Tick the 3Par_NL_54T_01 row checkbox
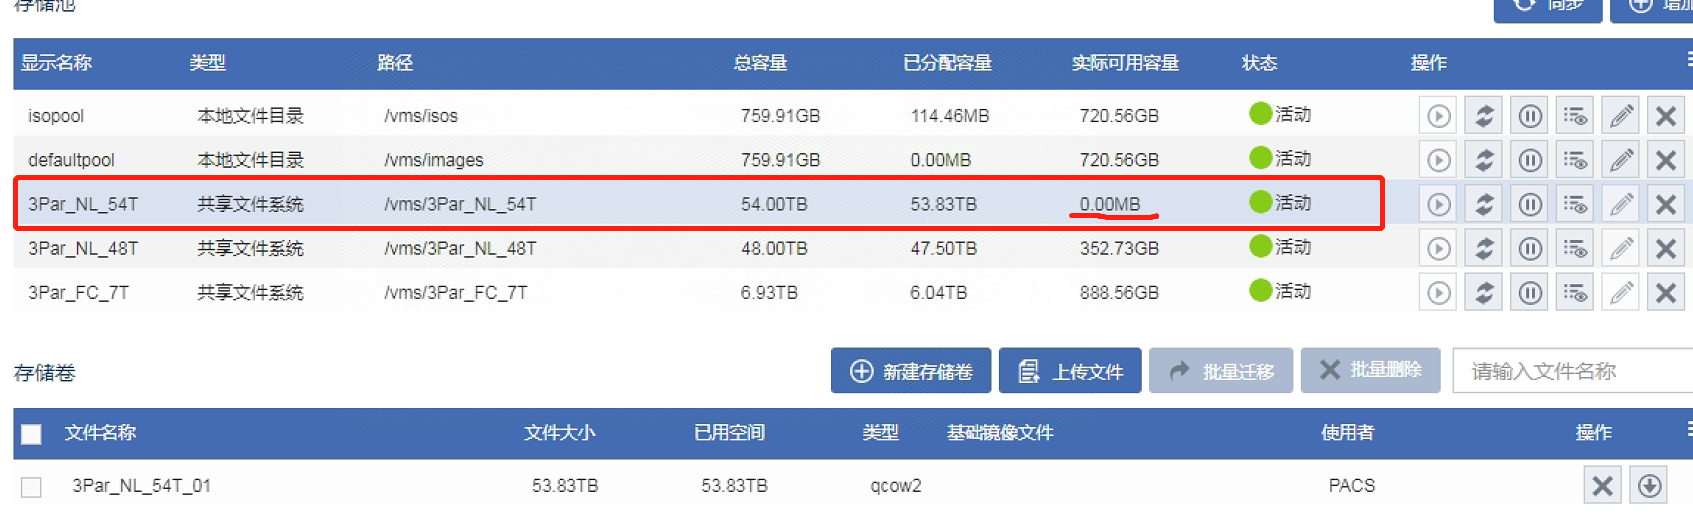Viewport: 1693px width, 523px height. 32,487
